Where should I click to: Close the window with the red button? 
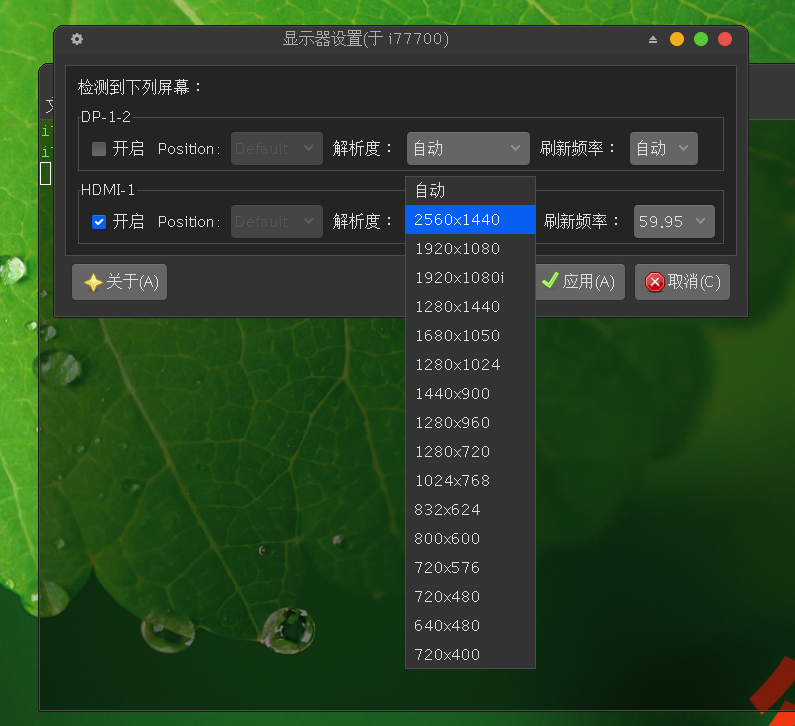[725, 39]
